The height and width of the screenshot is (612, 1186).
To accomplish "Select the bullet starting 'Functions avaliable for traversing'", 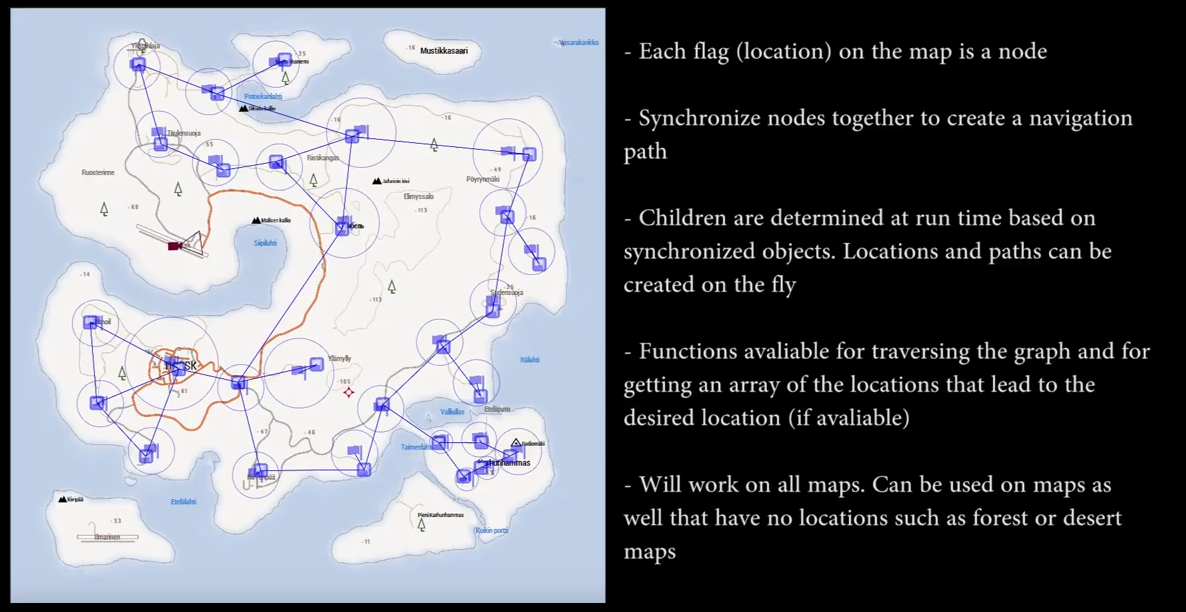I will tap(886, 385).
